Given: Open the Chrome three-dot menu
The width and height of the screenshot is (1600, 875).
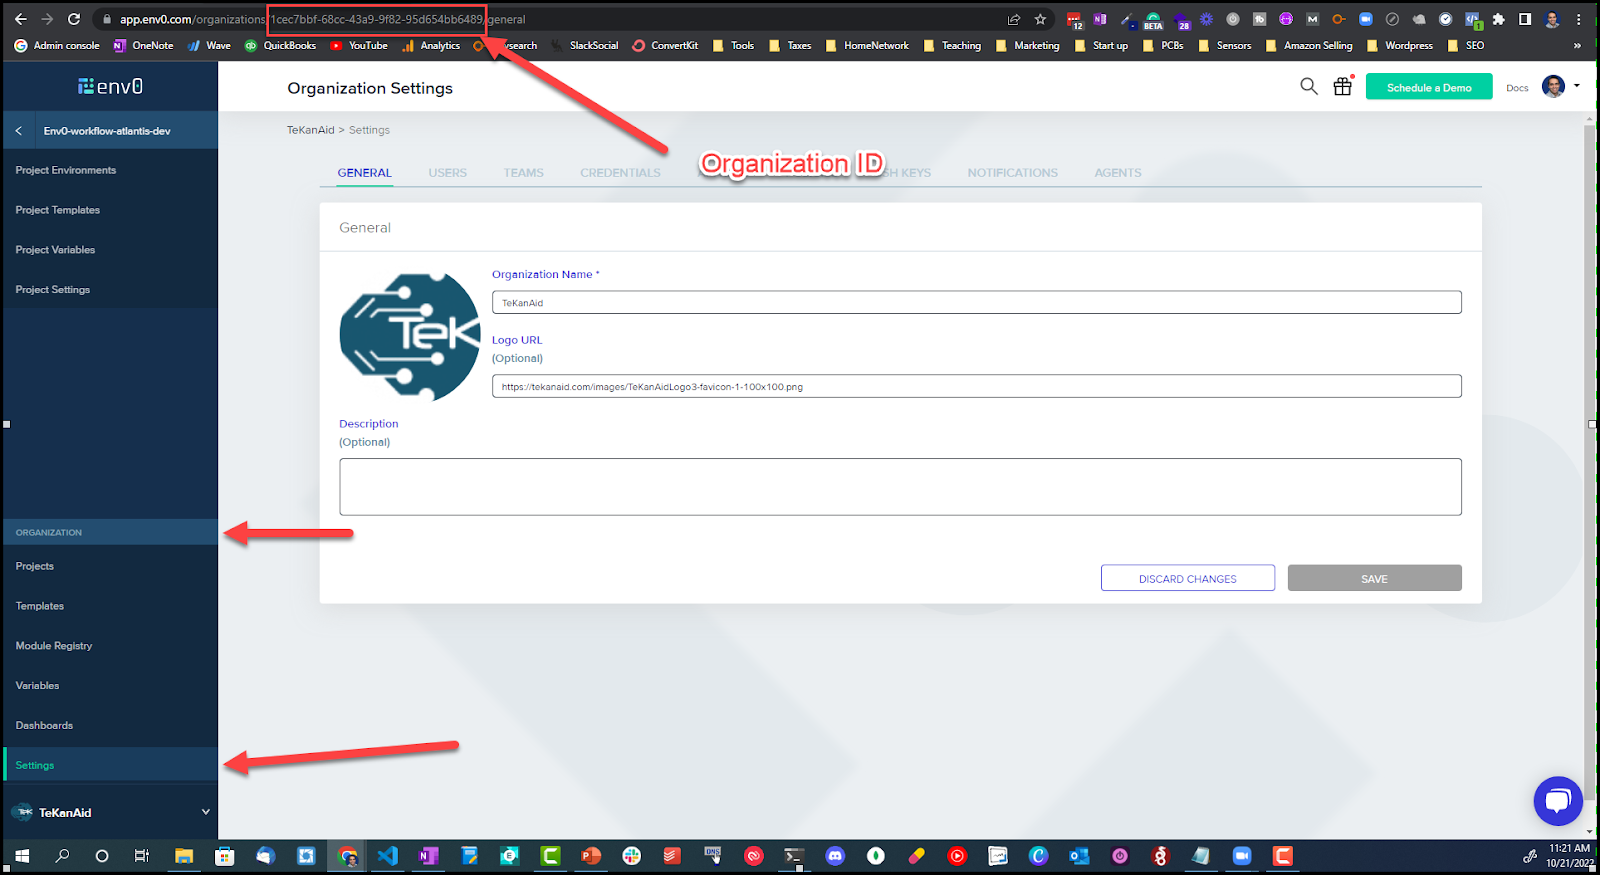Looking at the screenshot, I should pyautogui.click(x=1579, y=19).
